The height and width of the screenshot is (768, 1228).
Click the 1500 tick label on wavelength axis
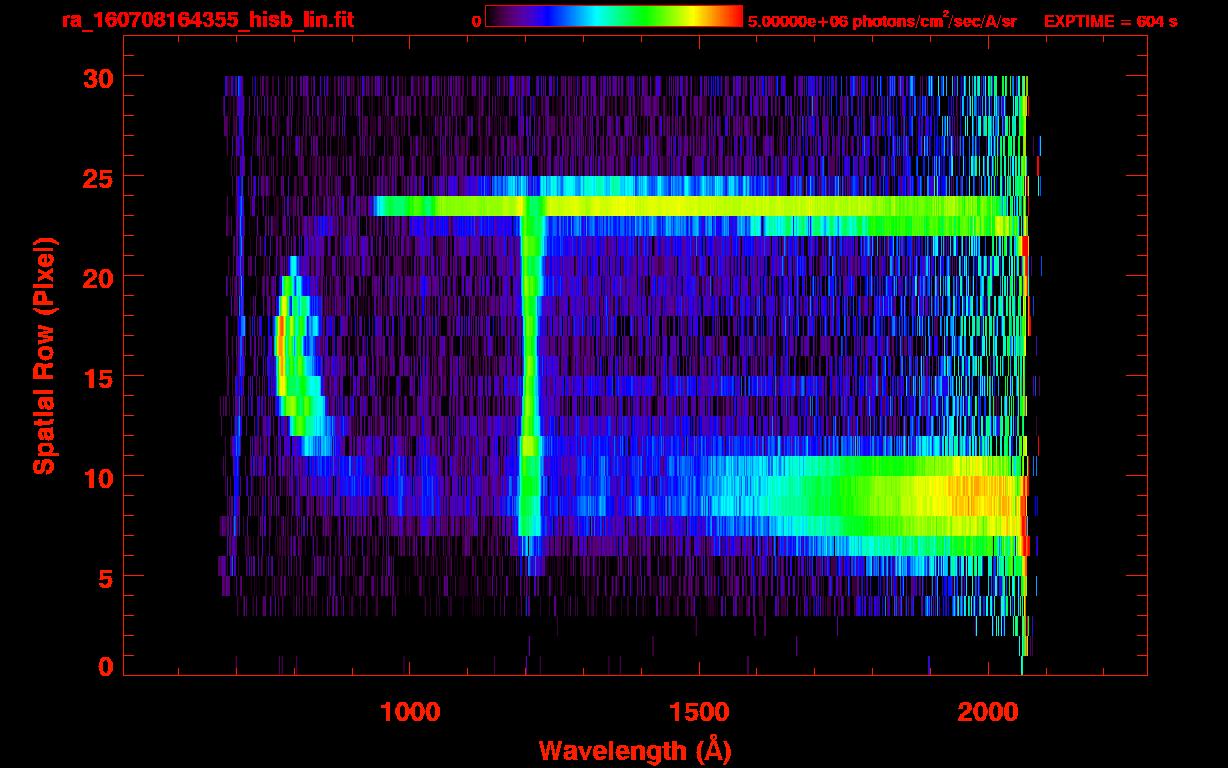(x=699, y=712)
